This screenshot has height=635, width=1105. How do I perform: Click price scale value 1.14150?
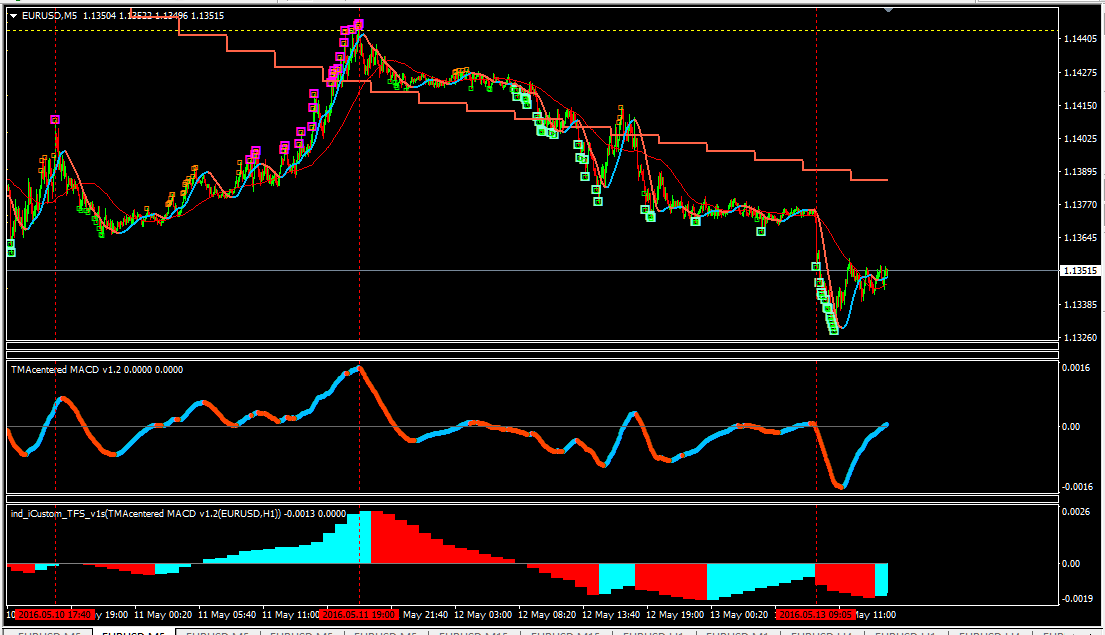[x=1080, y=106]
